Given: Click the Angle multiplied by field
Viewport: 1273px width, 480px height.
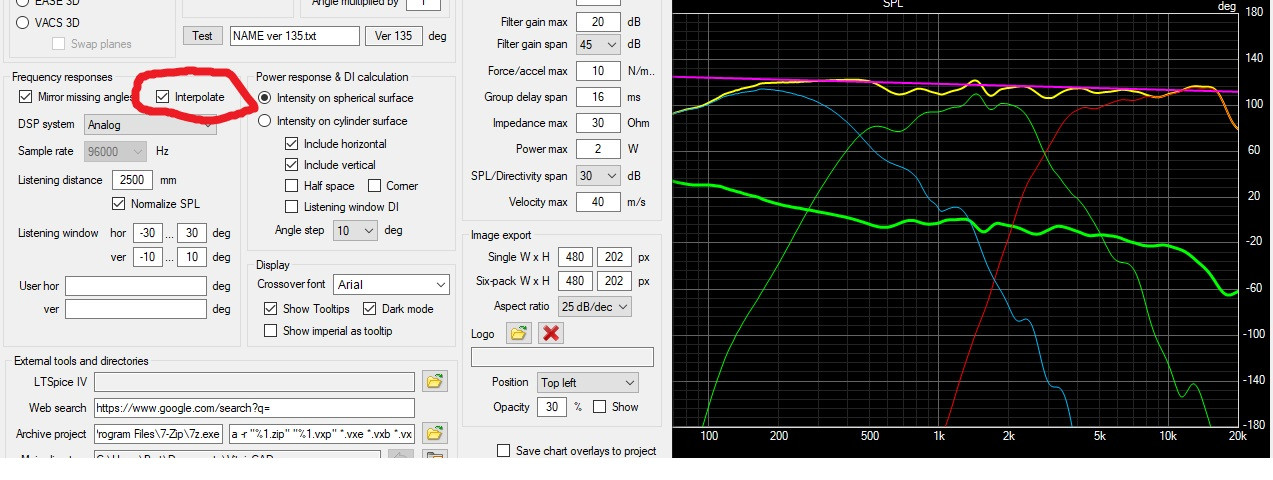Looking at the screenshot, I should click(424, 4).
